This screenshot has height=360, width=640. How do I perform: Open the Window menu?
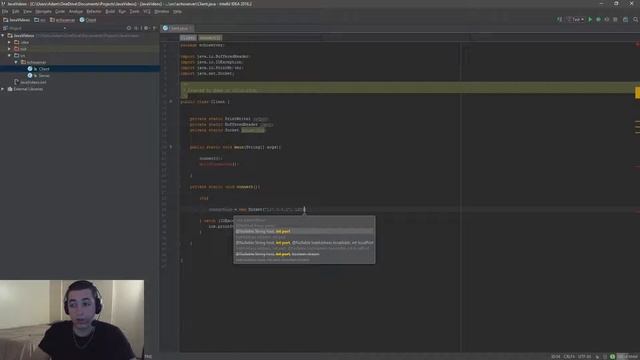162,12
